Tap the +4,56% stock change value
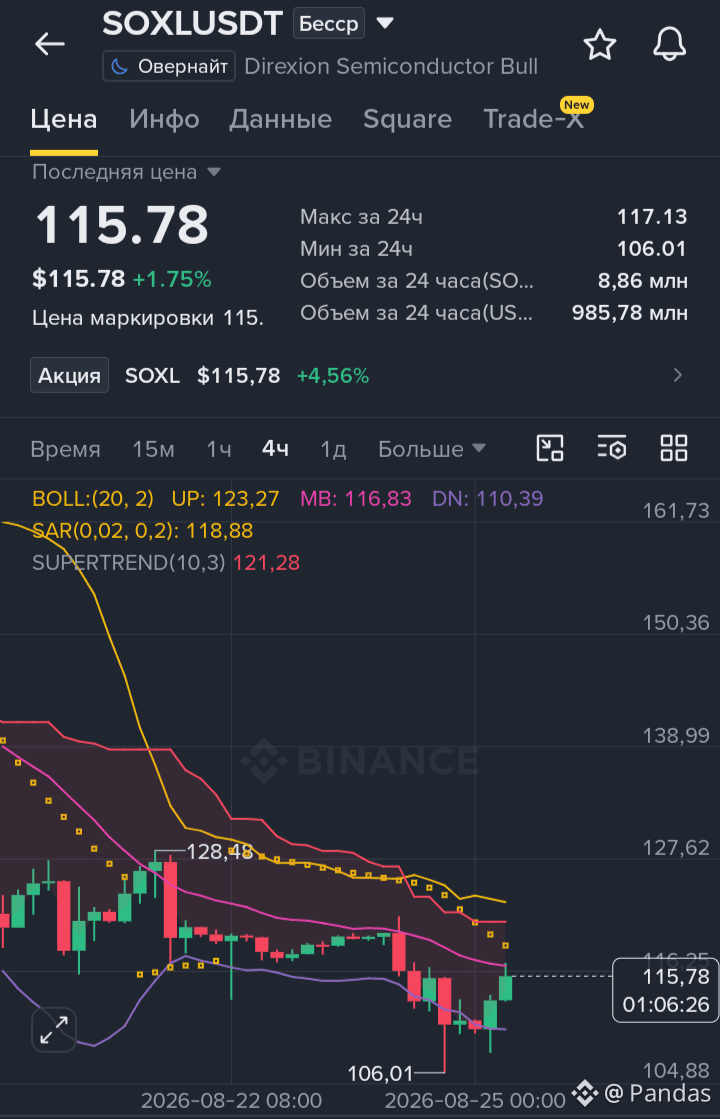This screenshot has height=1119, width=720. [333, 375]
